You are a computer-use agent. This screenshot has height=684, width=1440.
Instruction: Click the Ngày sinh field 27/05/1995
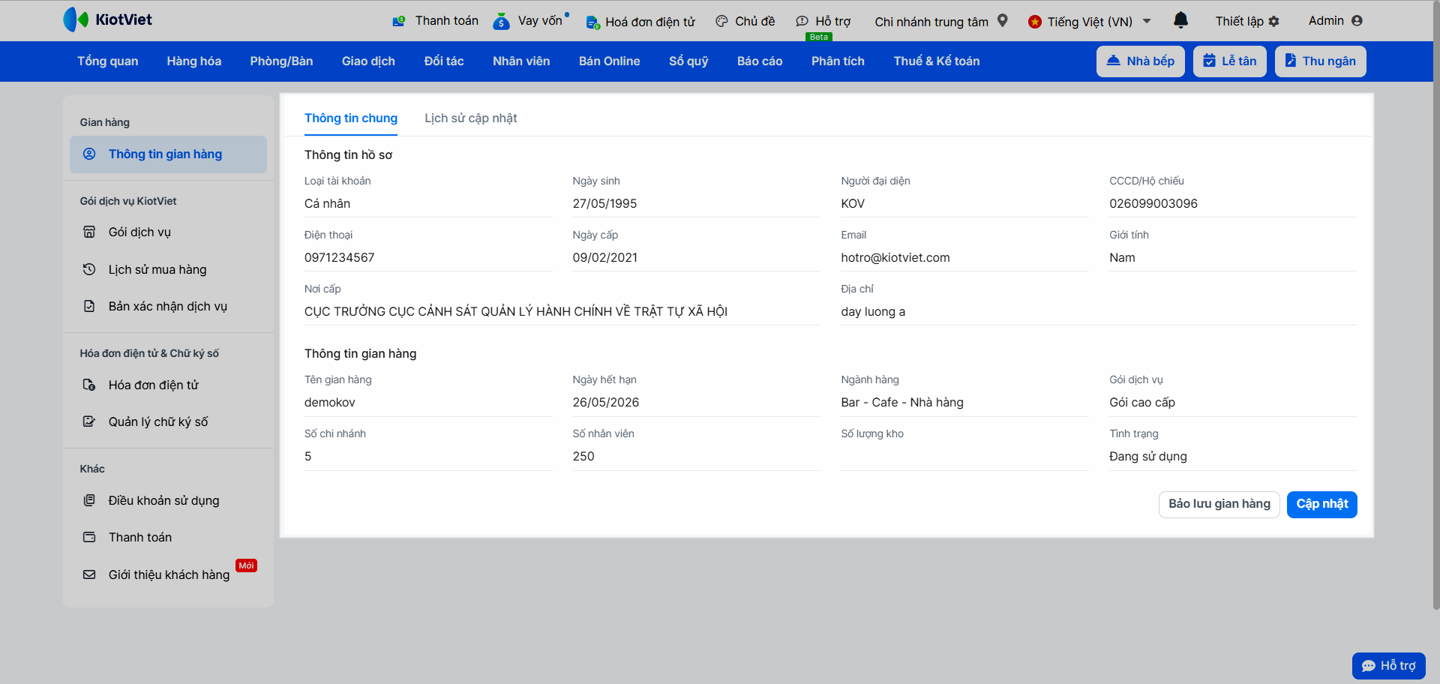click(x=696, y=204)
